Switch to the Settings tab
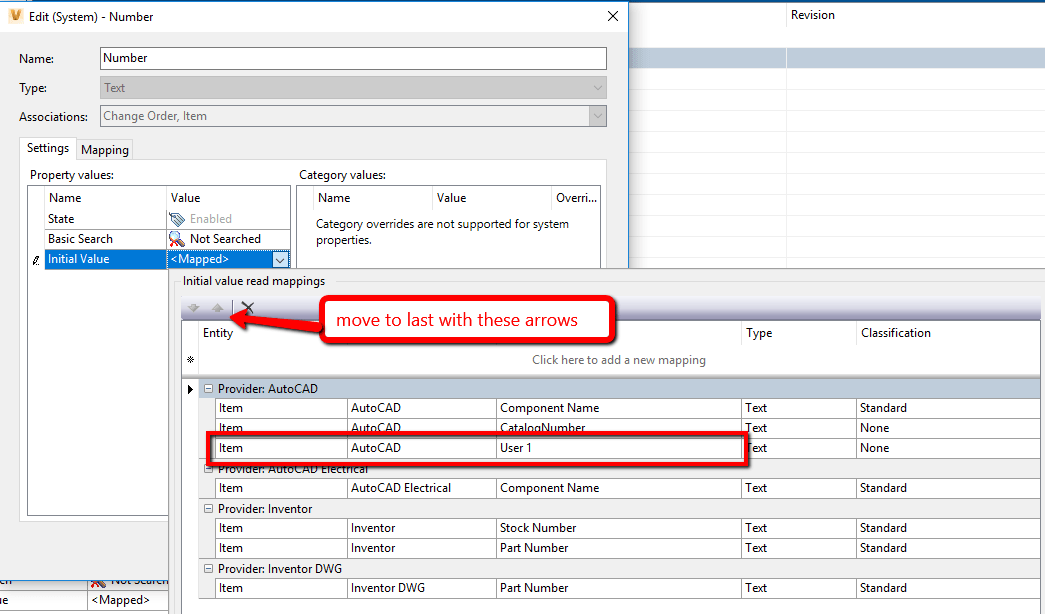 point(47,148)
